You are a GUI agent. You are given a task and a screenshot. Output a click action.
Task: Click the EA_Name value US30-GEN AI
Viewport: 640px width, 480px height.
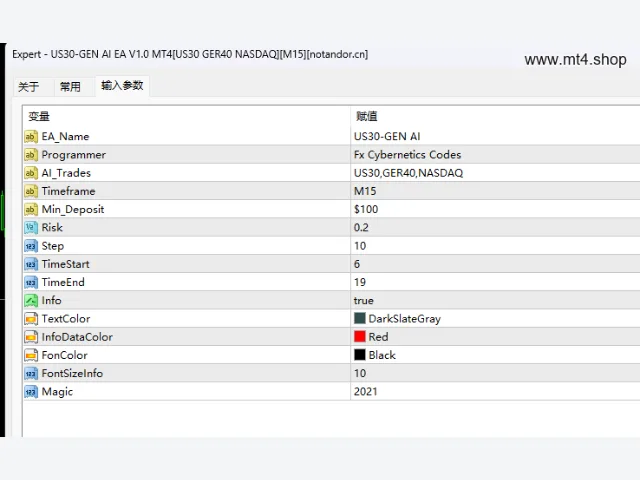pos(387,136)
